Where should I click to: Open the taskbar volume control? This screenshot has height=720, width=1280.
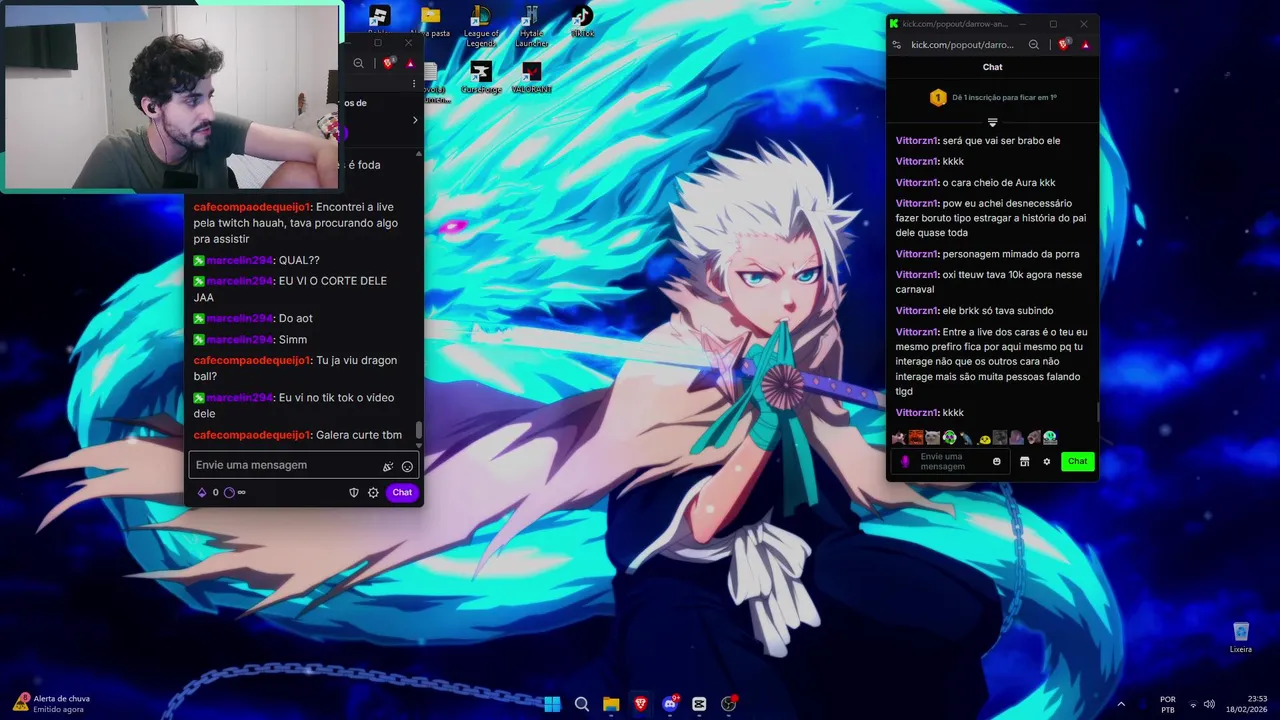[1209, 704]
